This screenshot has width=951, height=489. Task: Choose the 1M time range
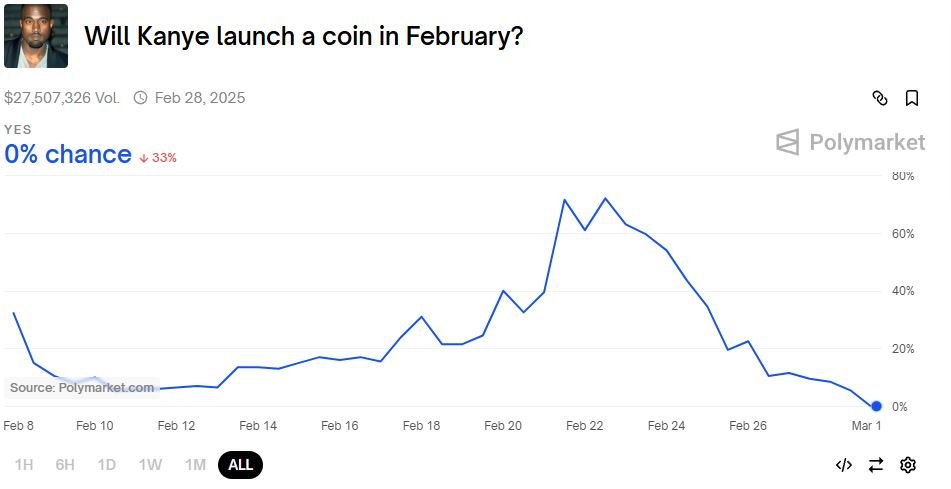click(x=195, y=465)
